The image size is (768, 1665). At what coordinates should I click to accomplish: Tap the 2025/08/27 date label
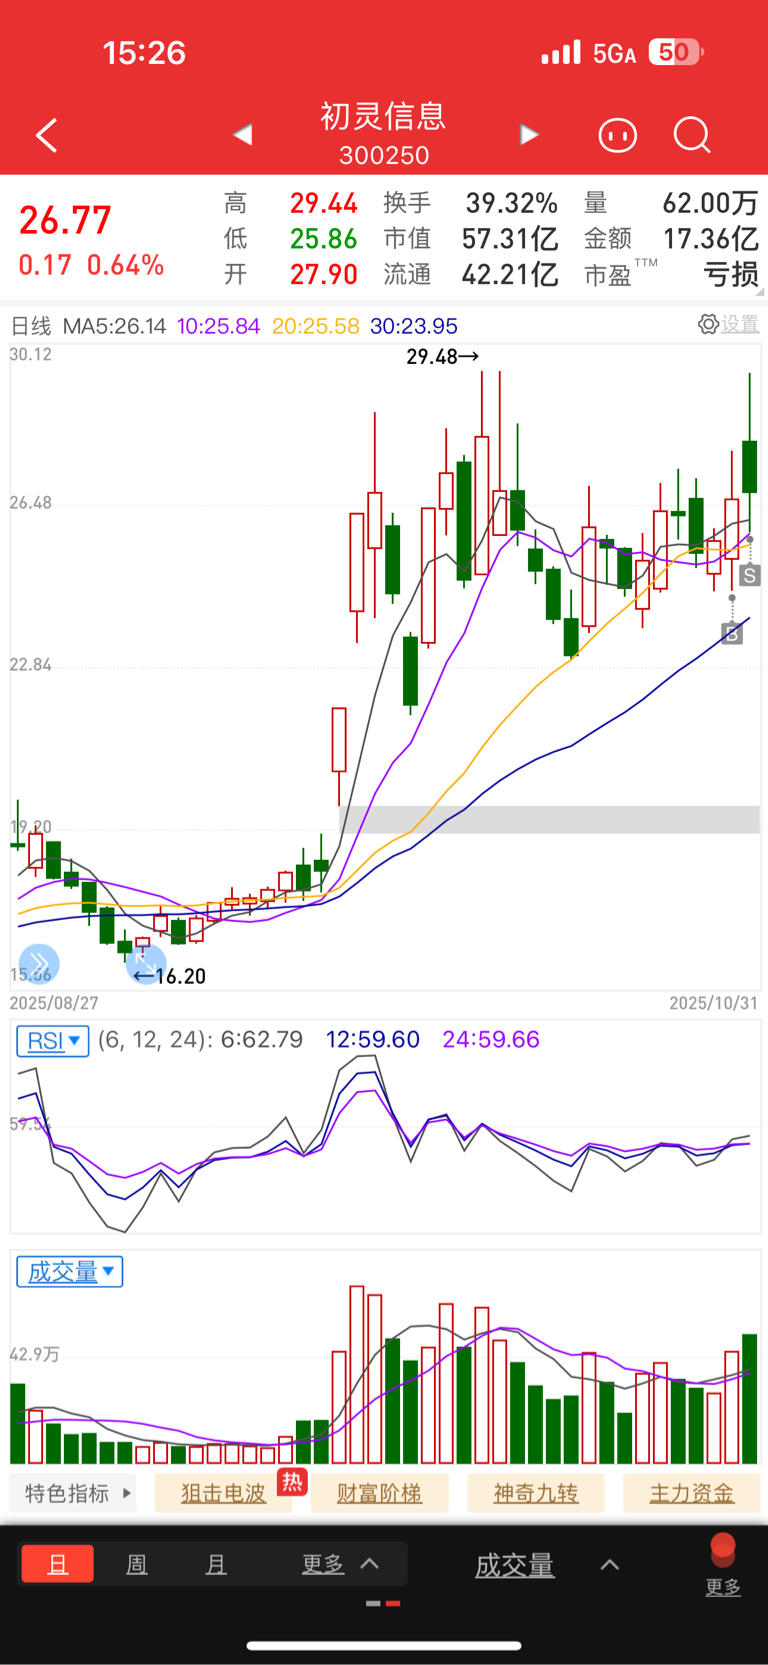click(x=54, y=1003)
